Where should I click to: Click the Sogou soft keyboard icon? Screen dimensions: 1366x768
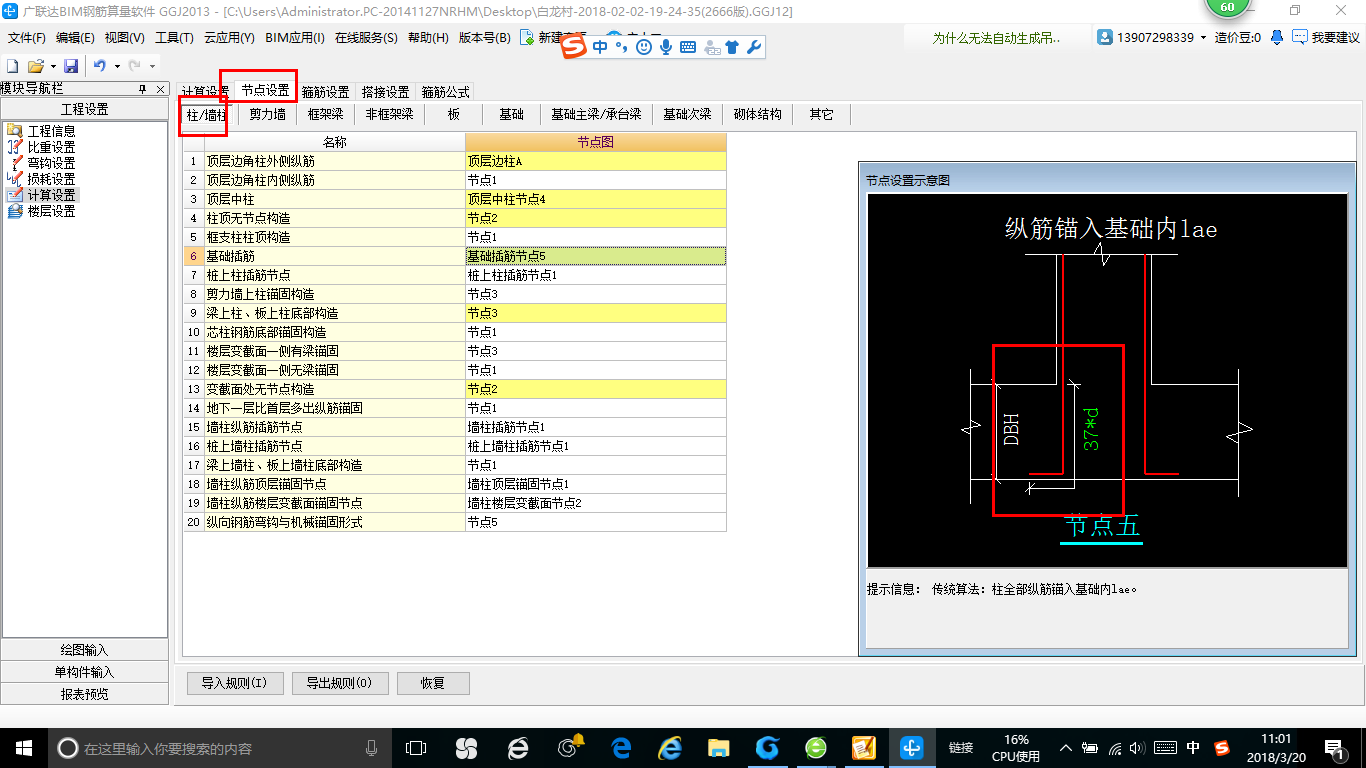(688, 47)
